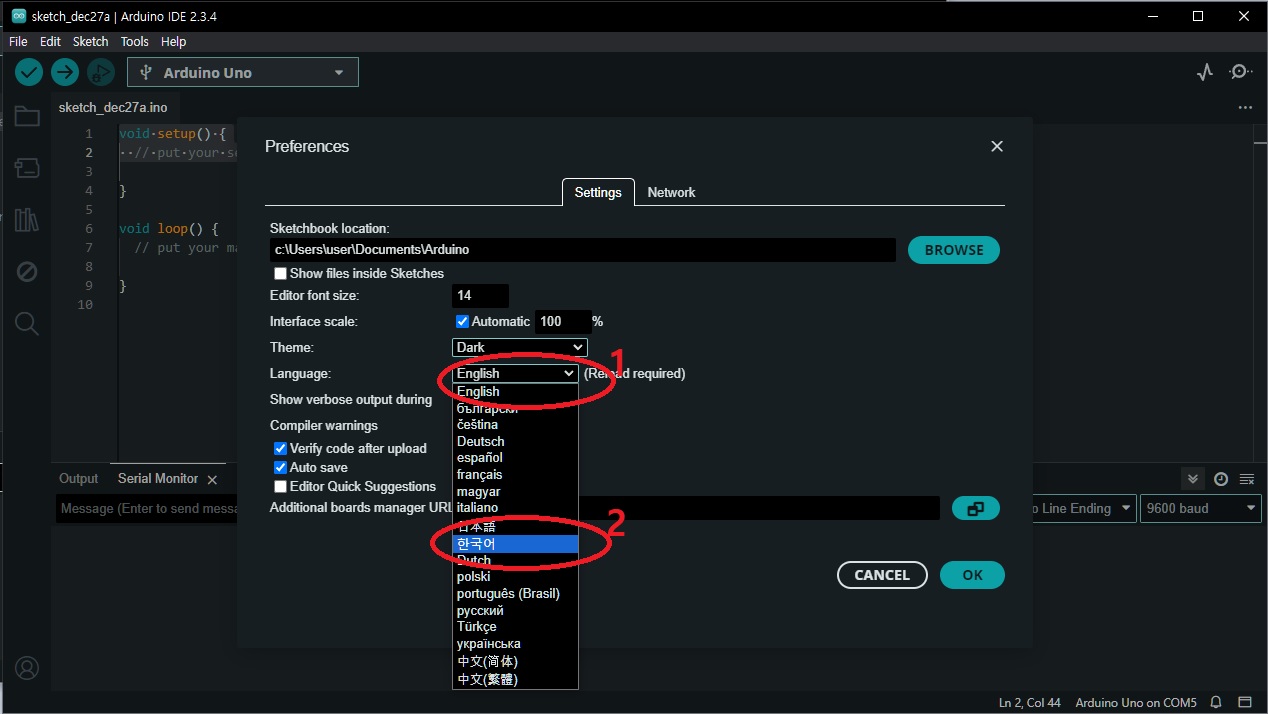Clear output icon in Serial Monitor

click(x=1247, y=479)
